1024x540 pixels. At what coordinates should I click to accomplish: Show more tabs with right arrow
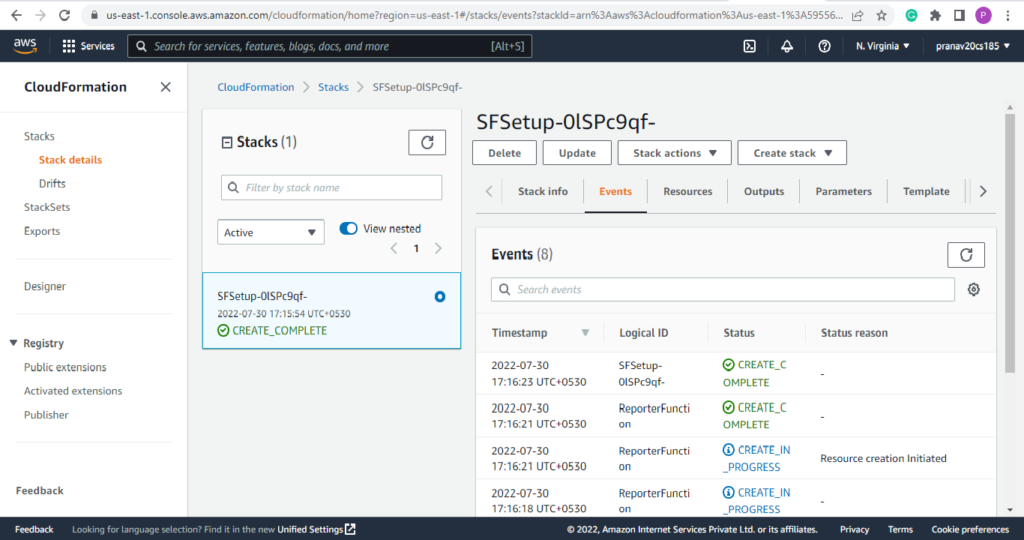[983, 191]
